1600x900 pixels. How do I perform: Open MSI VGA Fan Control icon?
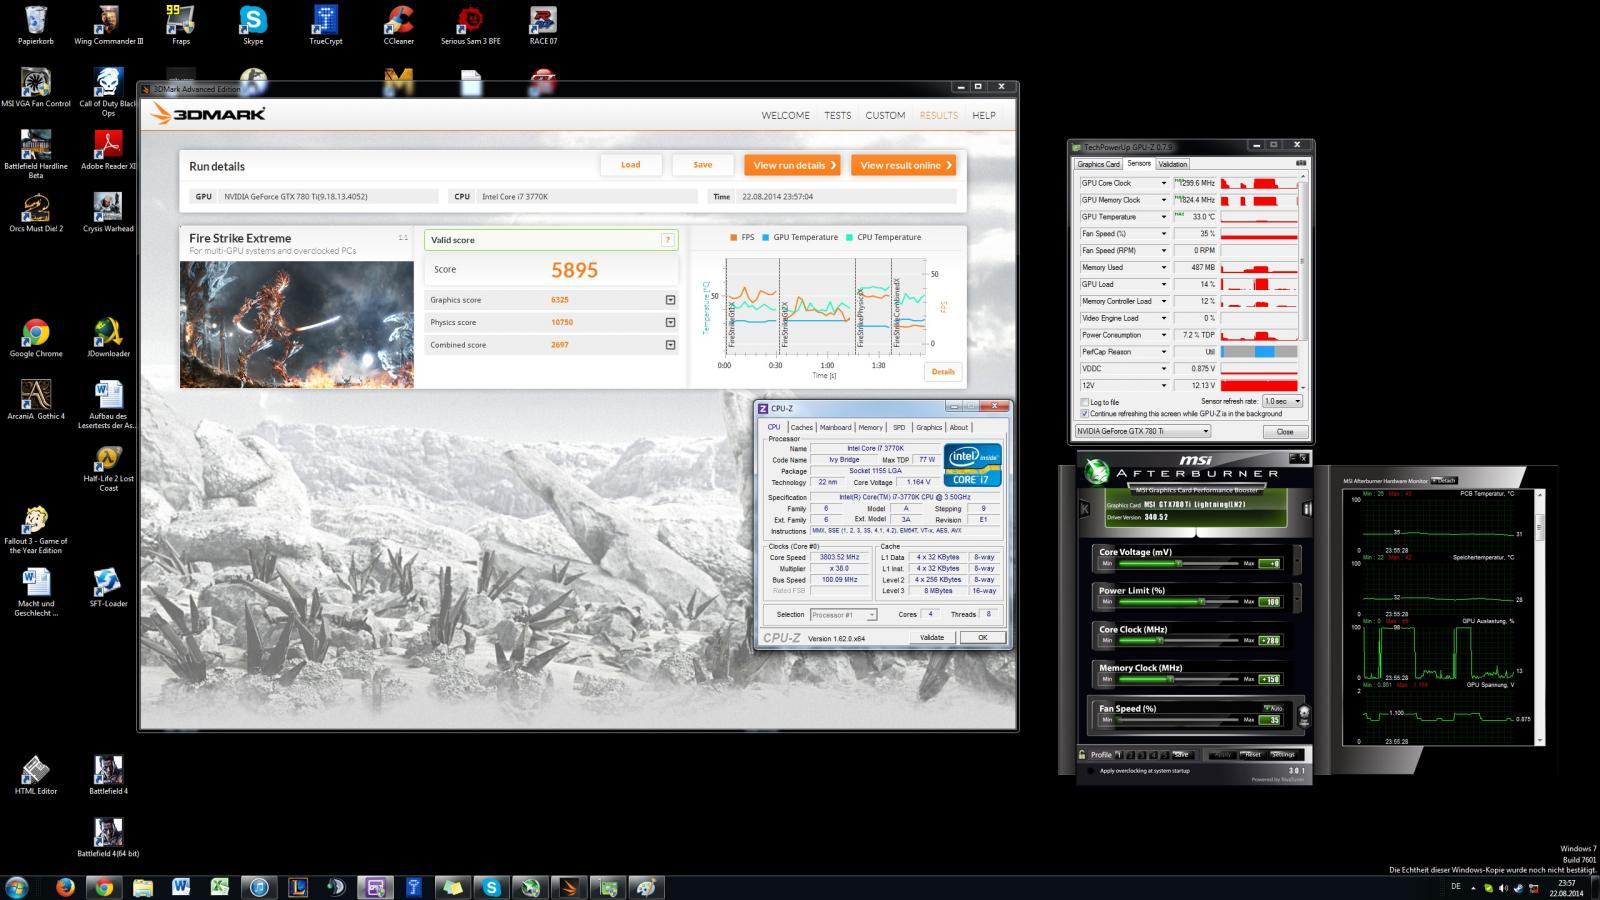36,87
